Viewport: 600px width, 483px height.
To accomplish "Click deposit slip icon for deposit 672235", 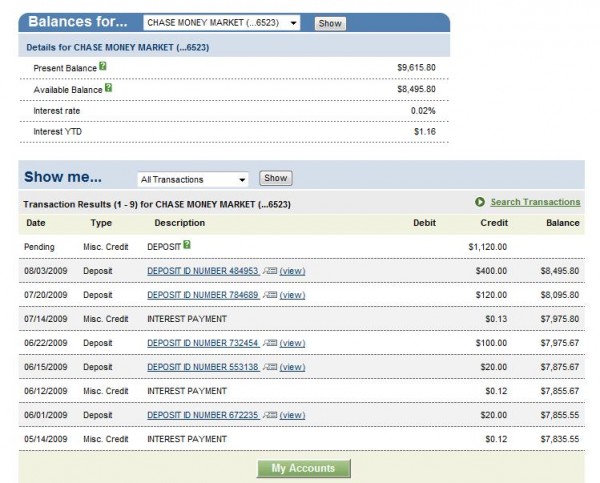I will 269,415.
